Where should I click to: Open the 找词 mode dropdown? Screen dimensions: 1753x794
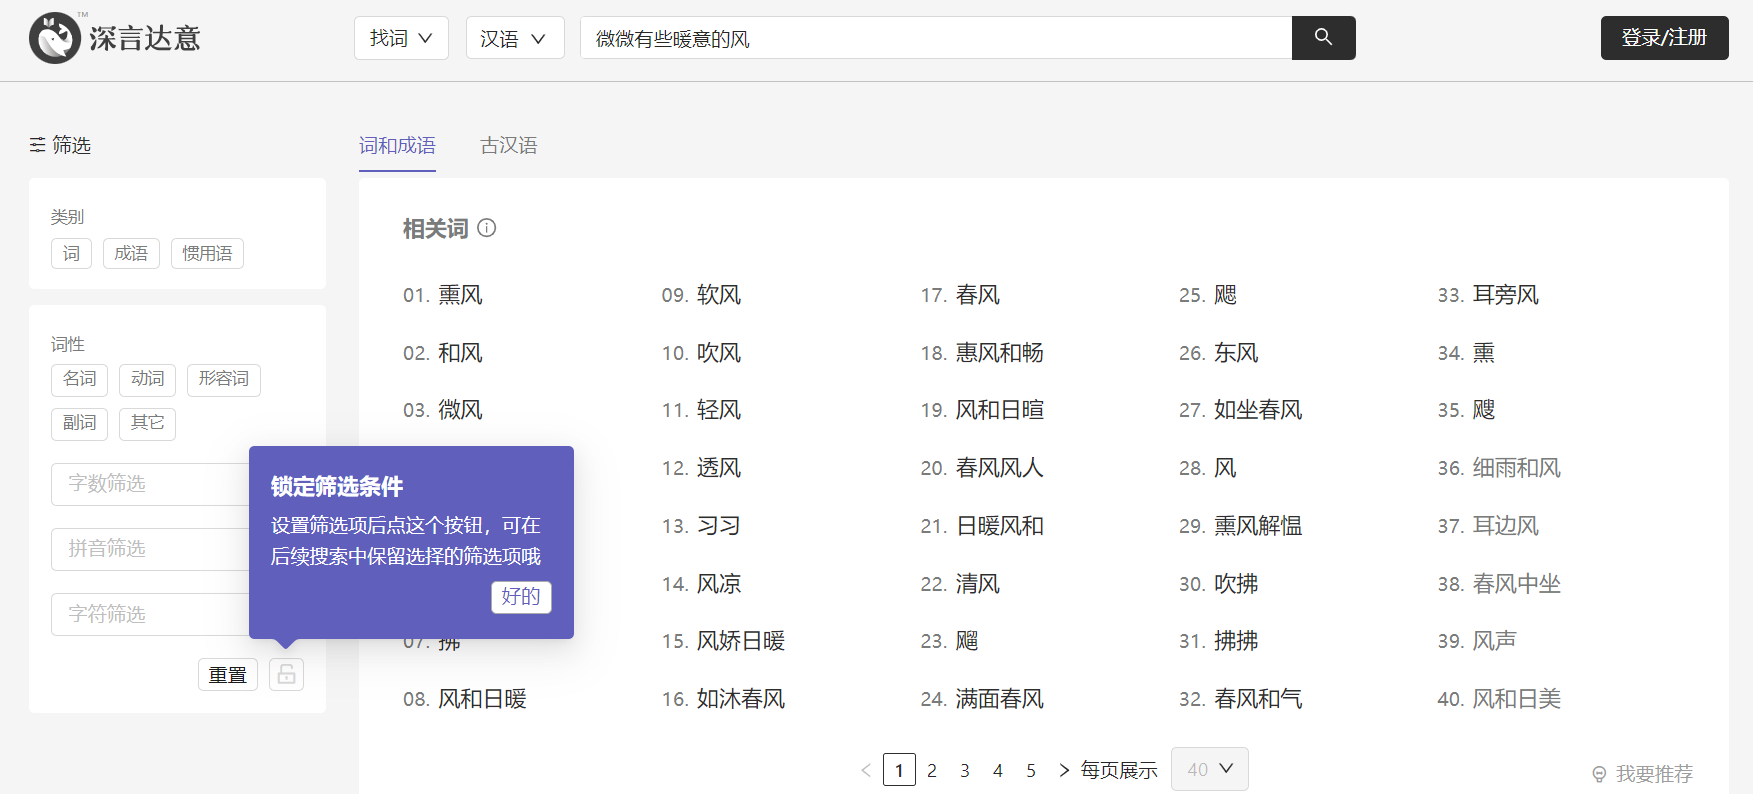[x=401, y=38]
